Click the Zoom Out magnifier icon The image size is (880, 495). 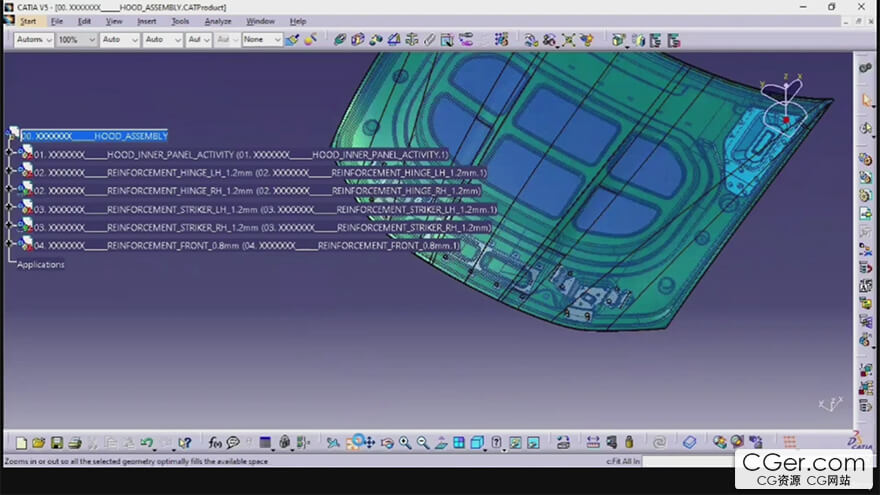[423, 442]
